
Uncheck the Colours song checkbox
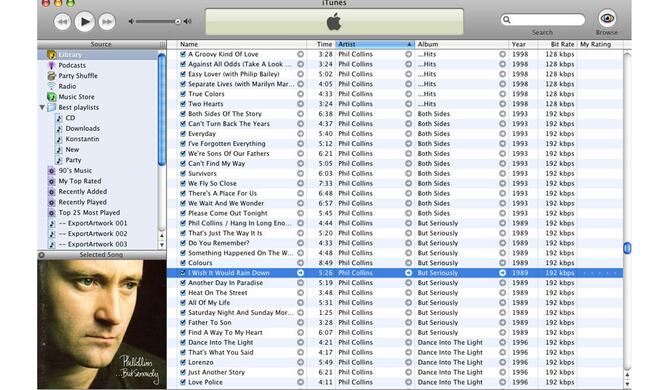(183, 263)
